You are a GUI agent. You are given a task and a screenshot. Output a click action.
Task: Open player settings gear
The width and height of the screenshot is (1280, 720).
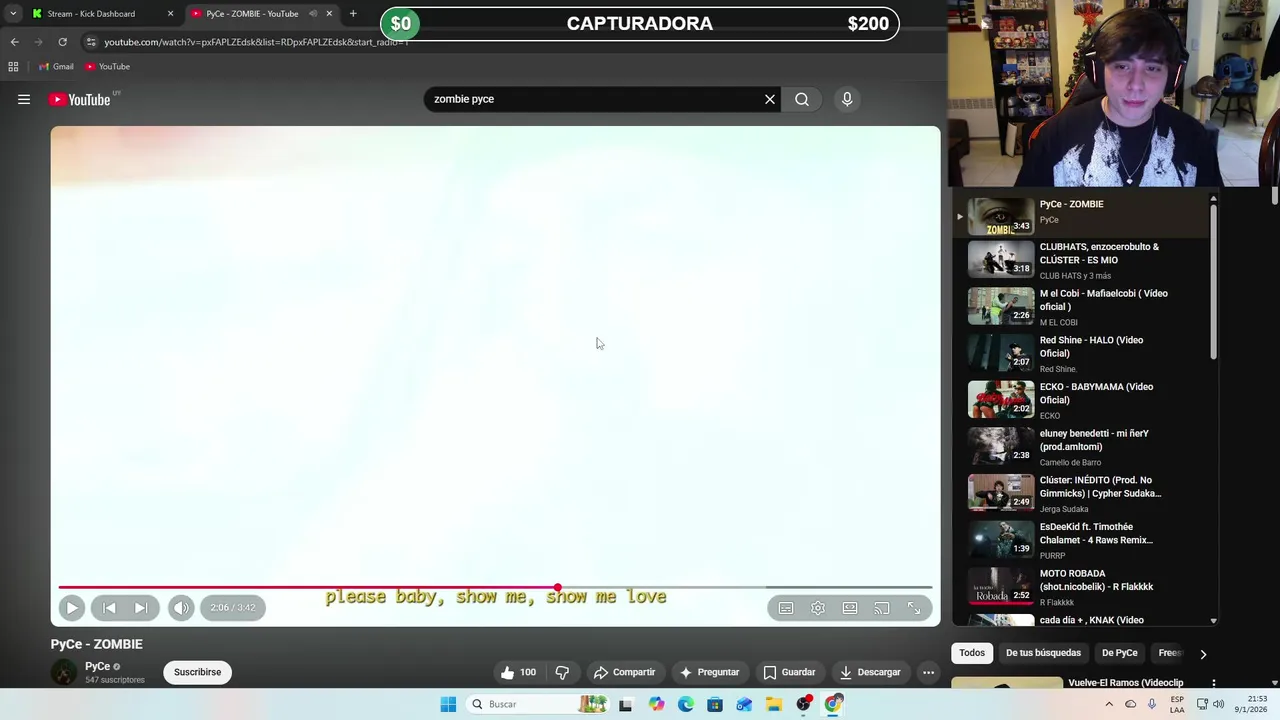pos(818,608)
